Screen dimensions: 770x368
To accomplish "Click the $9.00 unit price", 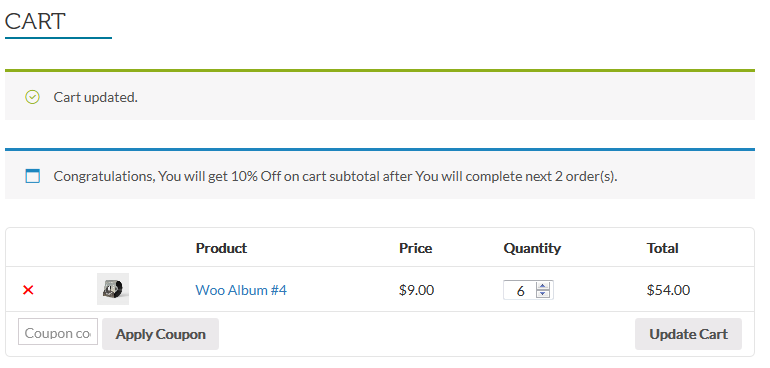I will (x=416, y=290).
